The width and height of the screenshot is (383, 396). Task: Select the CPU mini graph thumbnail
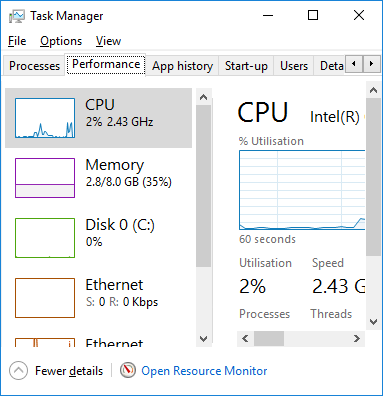(x=45, y=118)
